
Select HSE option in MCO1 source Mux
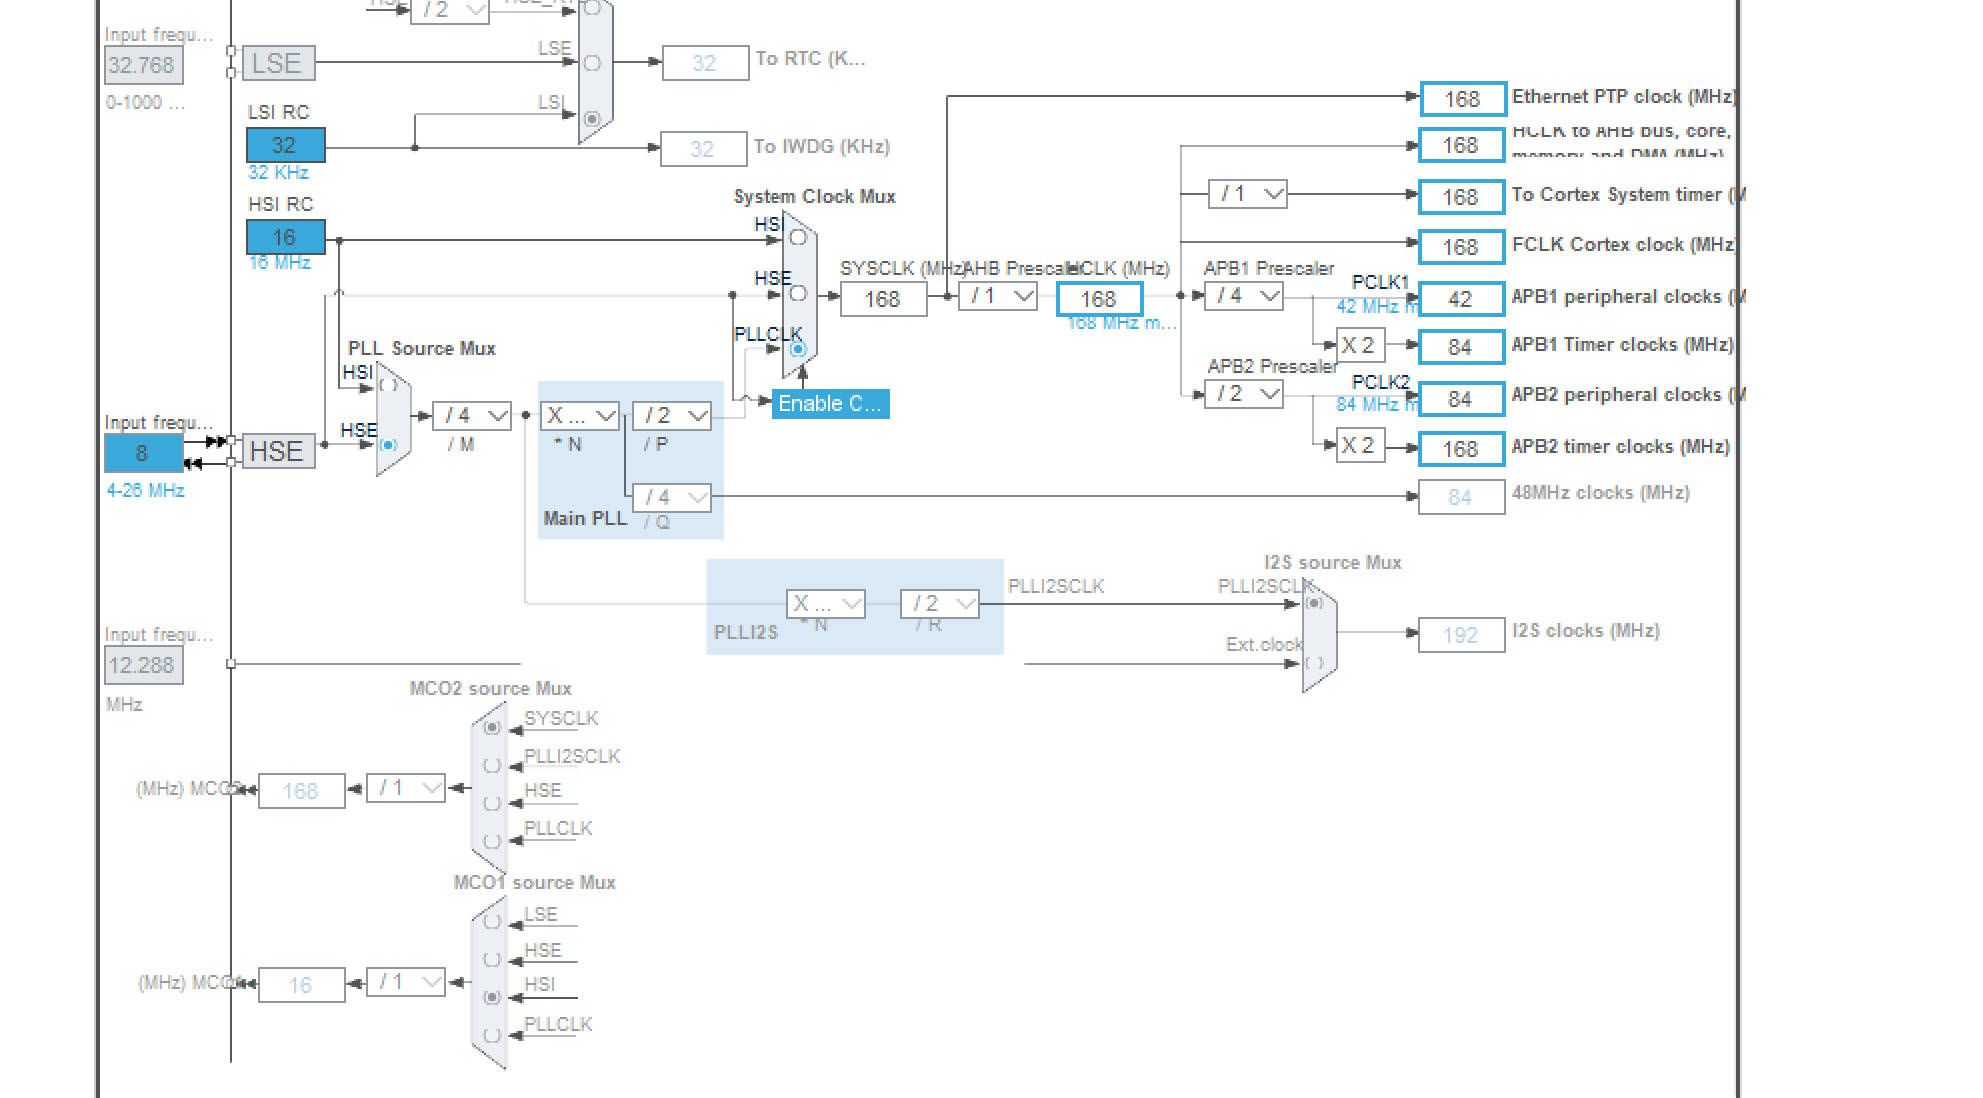tap(491, 957)
